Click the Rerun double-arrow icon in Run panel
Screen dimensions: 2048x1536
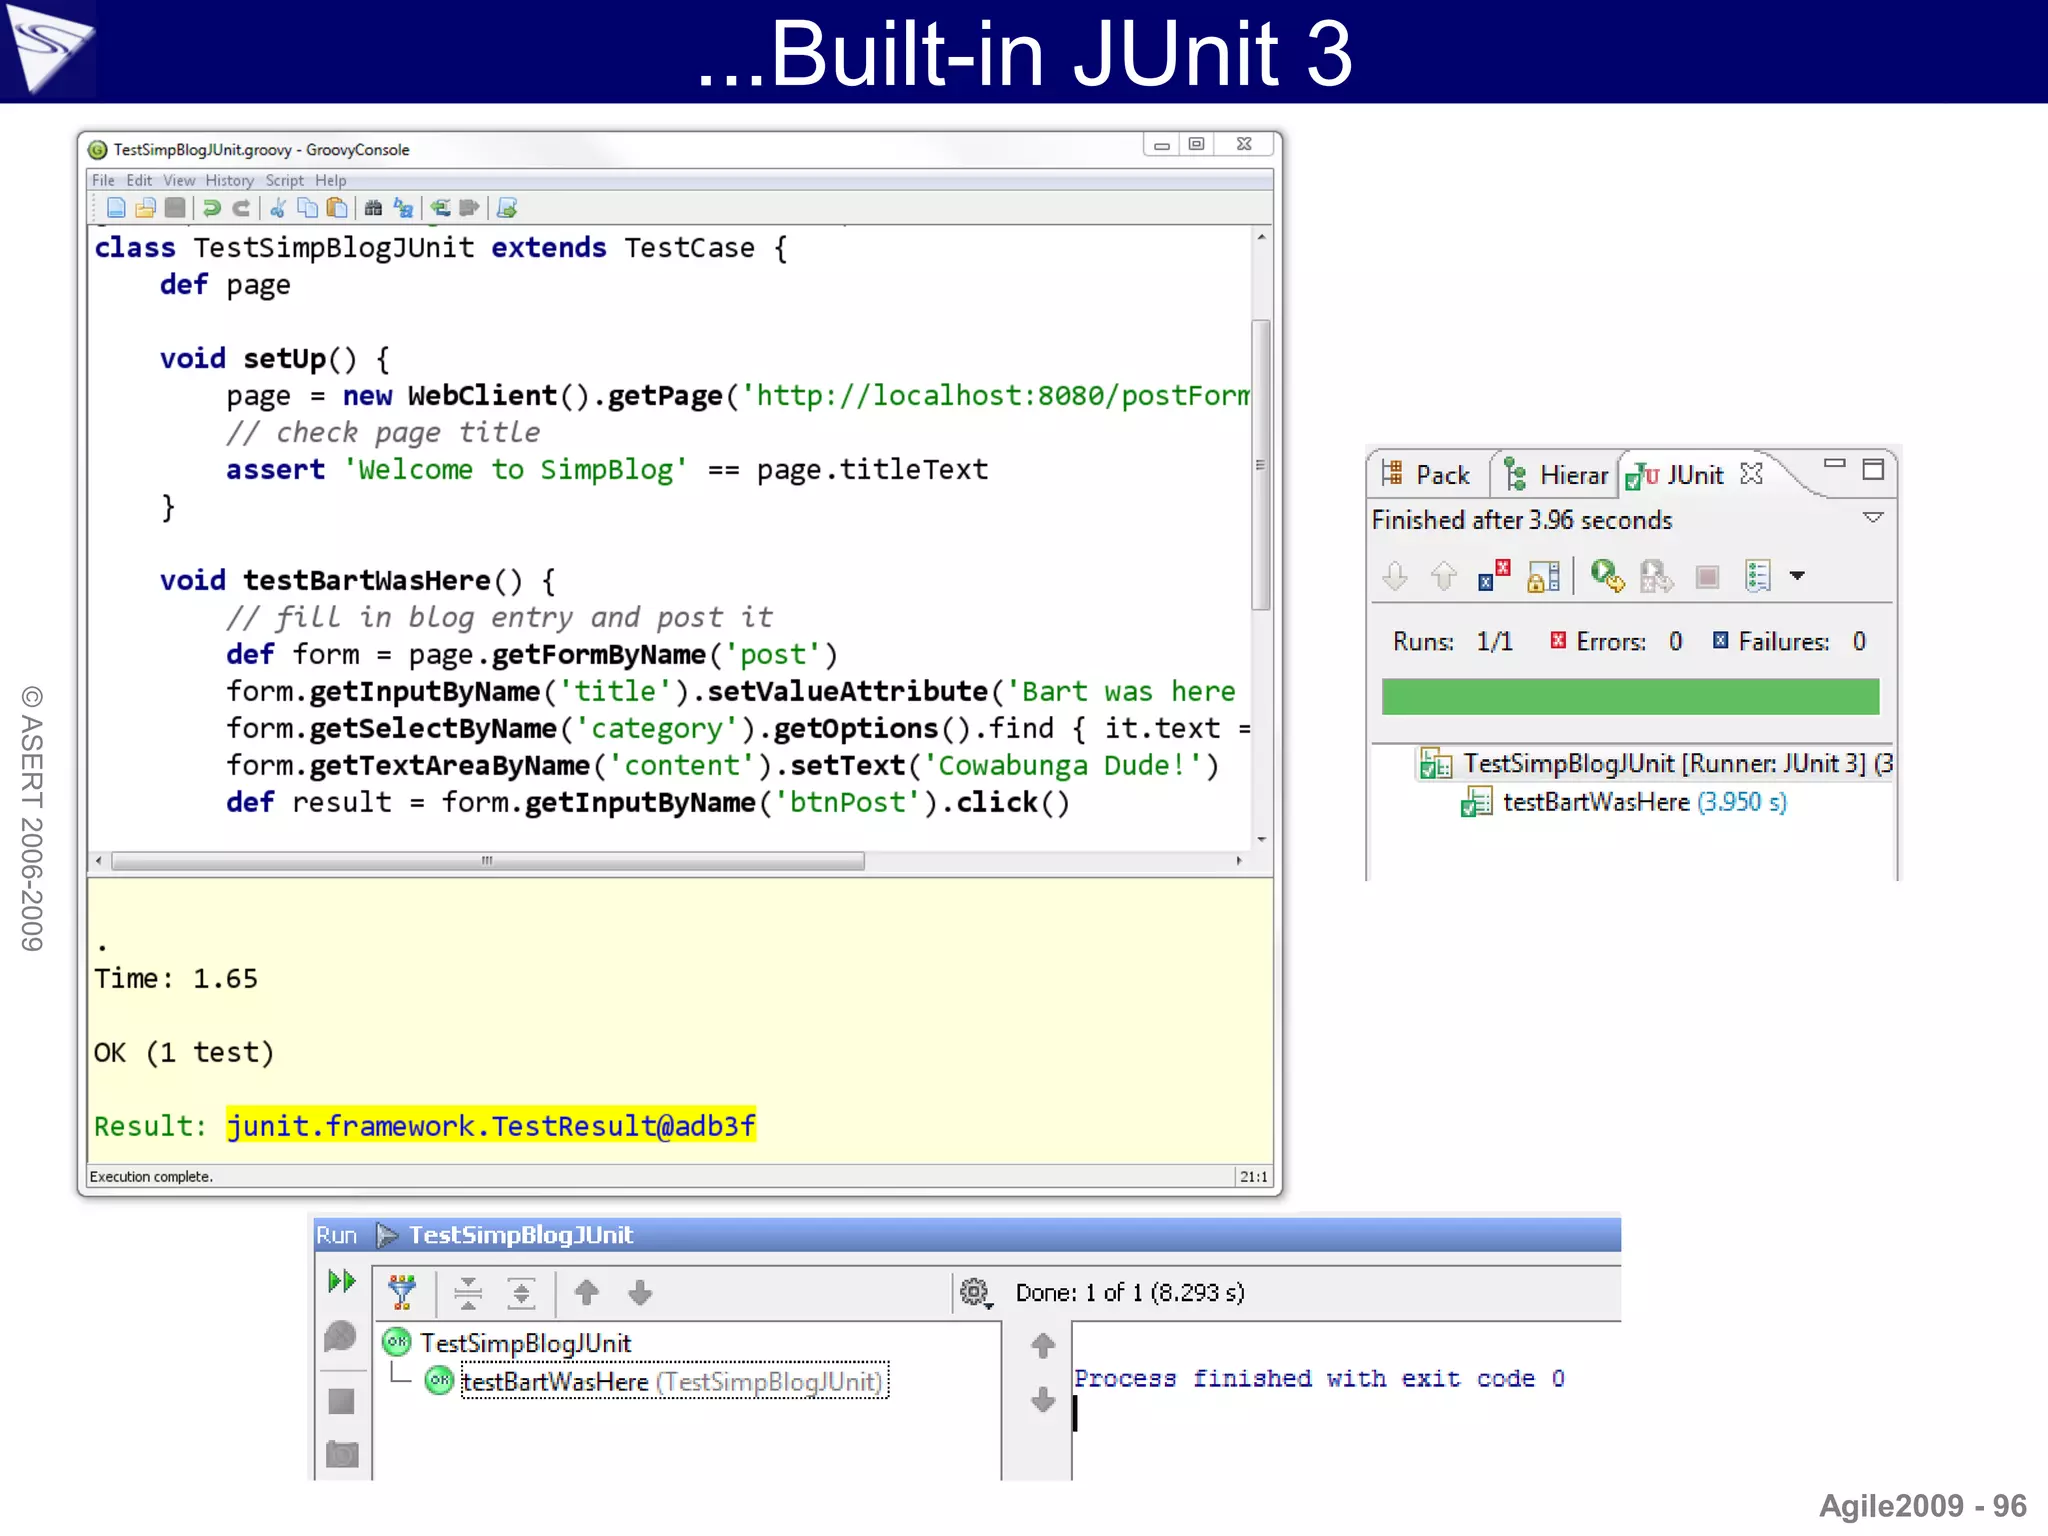341,1281
